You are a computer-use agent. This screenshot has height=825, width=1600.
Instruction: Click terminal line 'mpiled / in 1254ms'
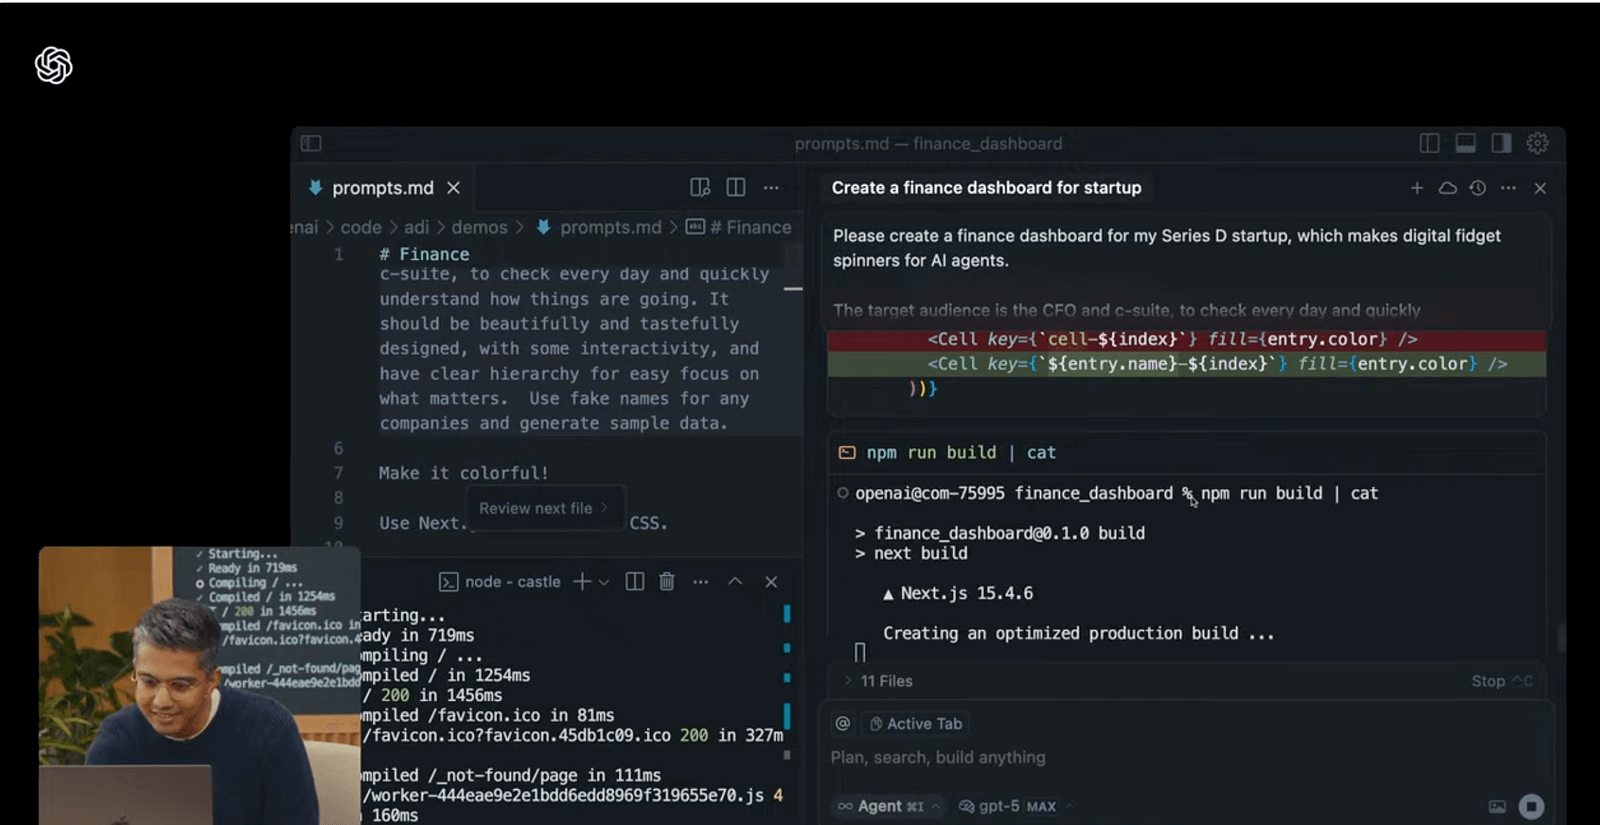(x=446, y=675)
